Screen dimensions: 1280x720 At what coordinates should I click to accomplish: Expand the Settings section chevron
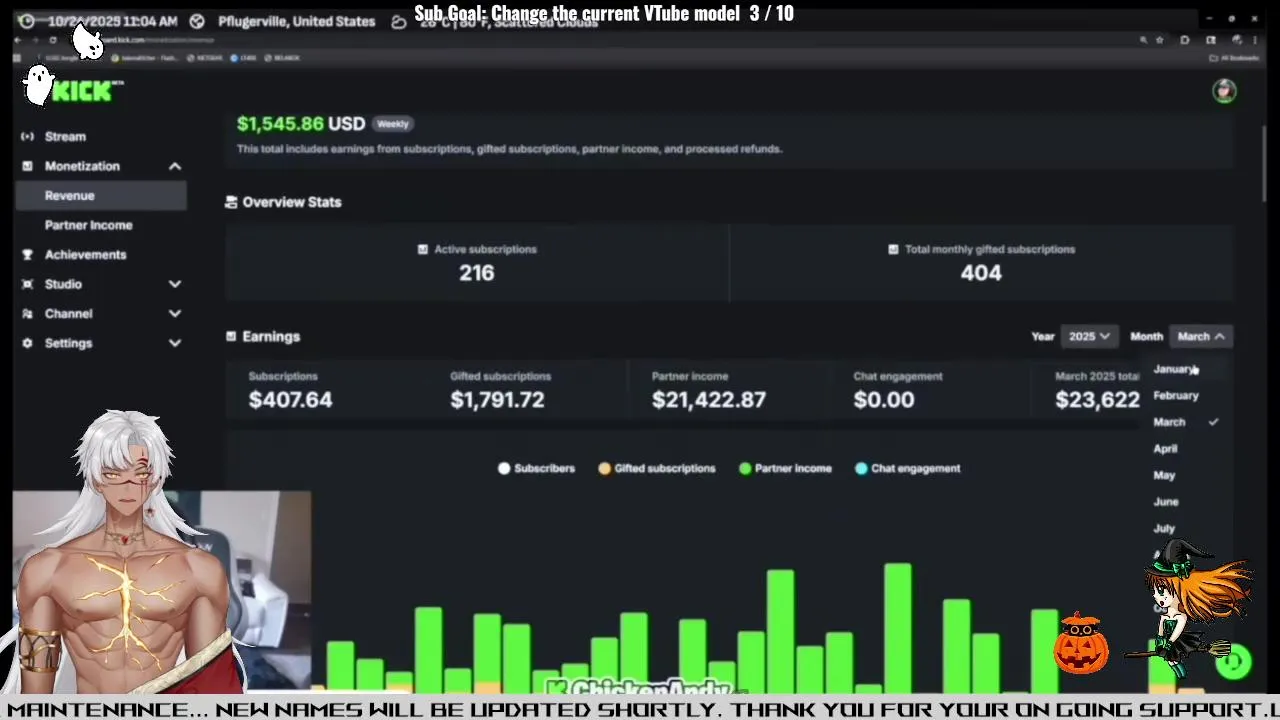click(175, 343)
